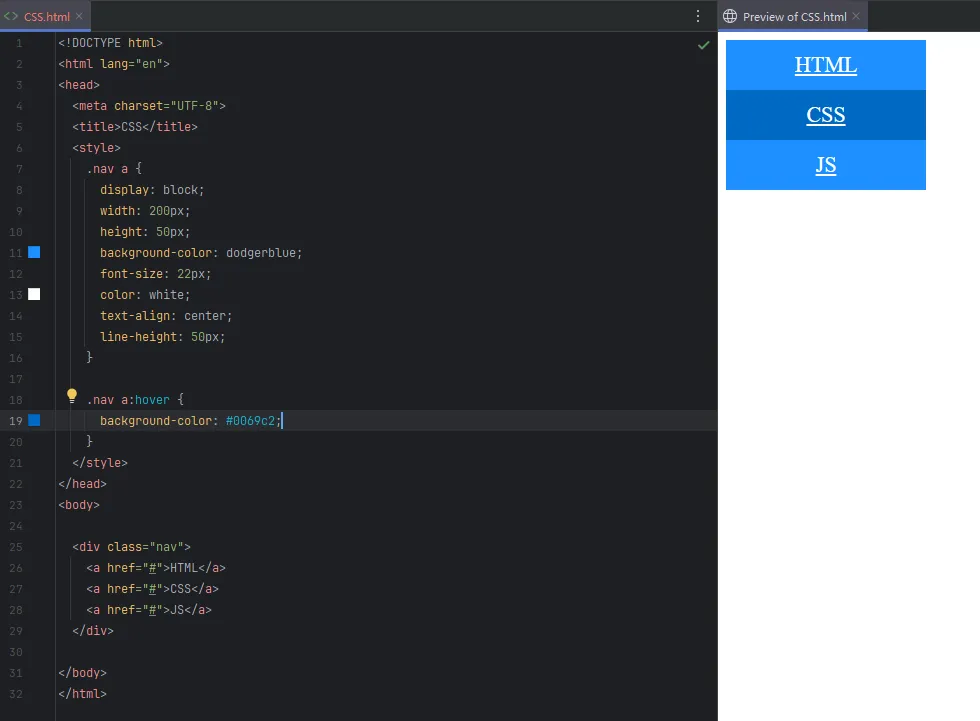Open the editor tab options three-dot menu
The image size is (980, 721).
click(x=698, y=16)
